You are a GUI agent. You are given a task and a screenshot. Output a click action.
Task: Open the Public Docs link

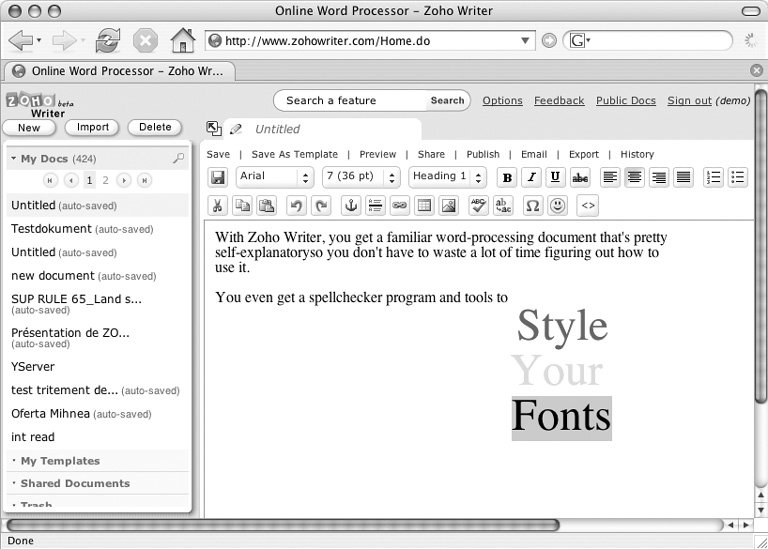pos(626,100)
